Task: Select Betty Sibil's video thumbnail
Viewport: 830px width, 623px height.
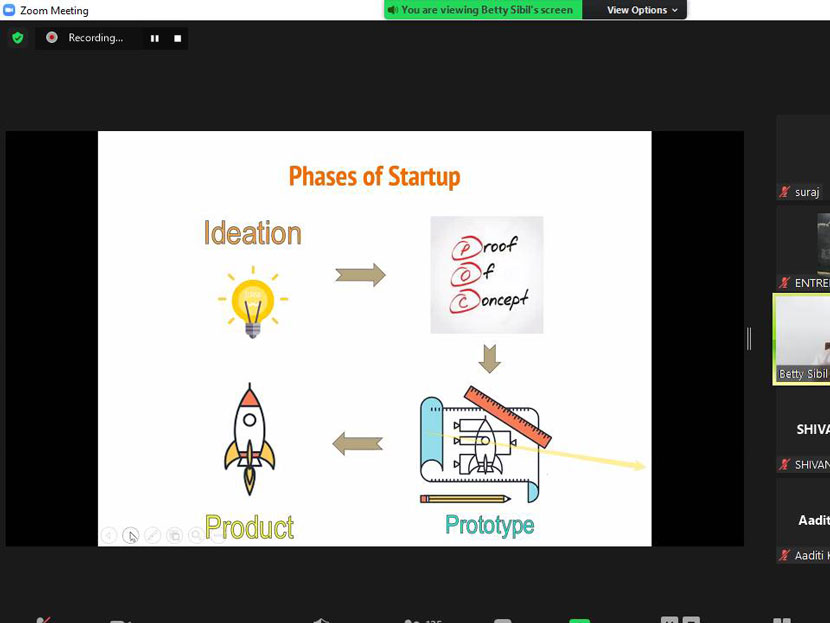Action: point(803,338)
